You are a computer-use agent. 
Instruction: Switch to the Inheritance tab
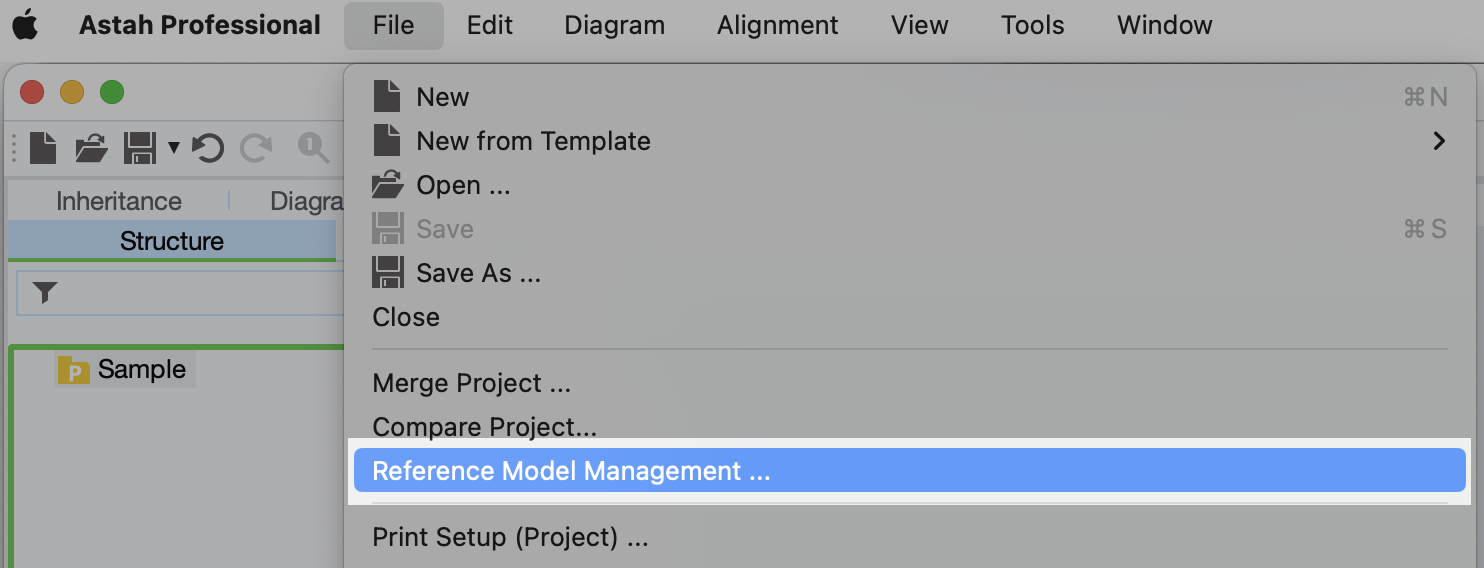[118, 201]
